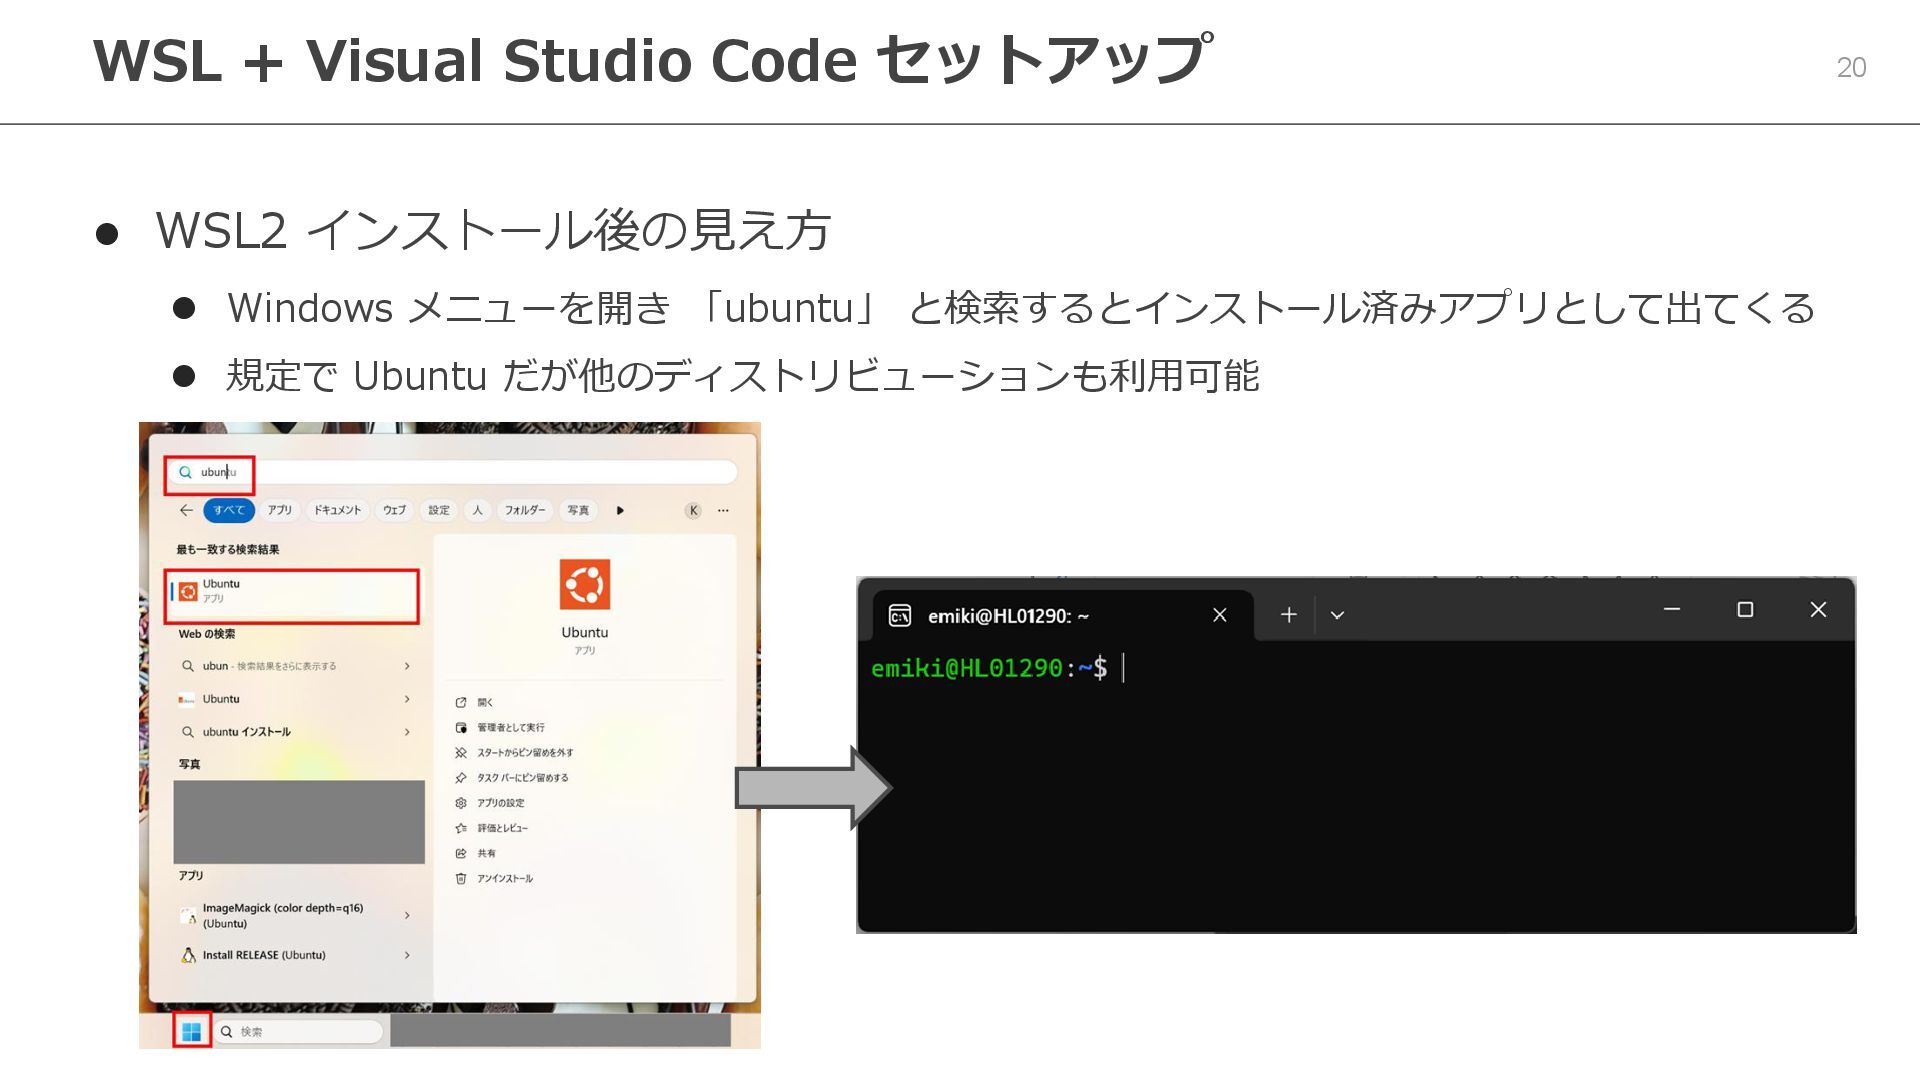Click the unpin icon beside スタートからピン留めを外す
Image resolution: width=1920 pixels, height=1080 pixels.
pyautogui.click(x=461, y=752)
